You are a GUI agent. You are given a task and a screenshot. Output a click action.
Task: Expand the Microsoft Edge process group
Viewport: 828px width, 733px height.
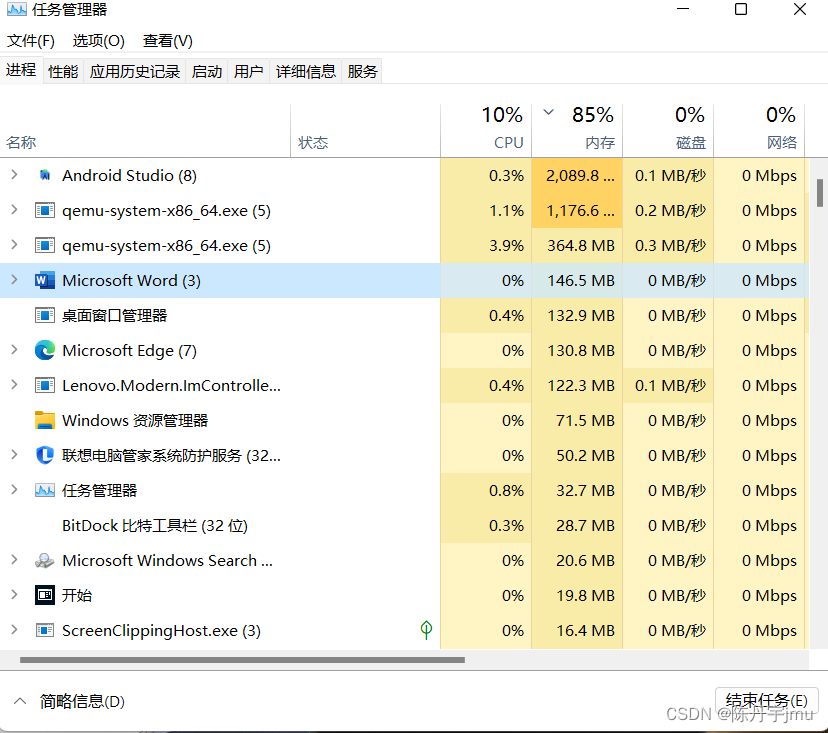[x=14, y=350]
